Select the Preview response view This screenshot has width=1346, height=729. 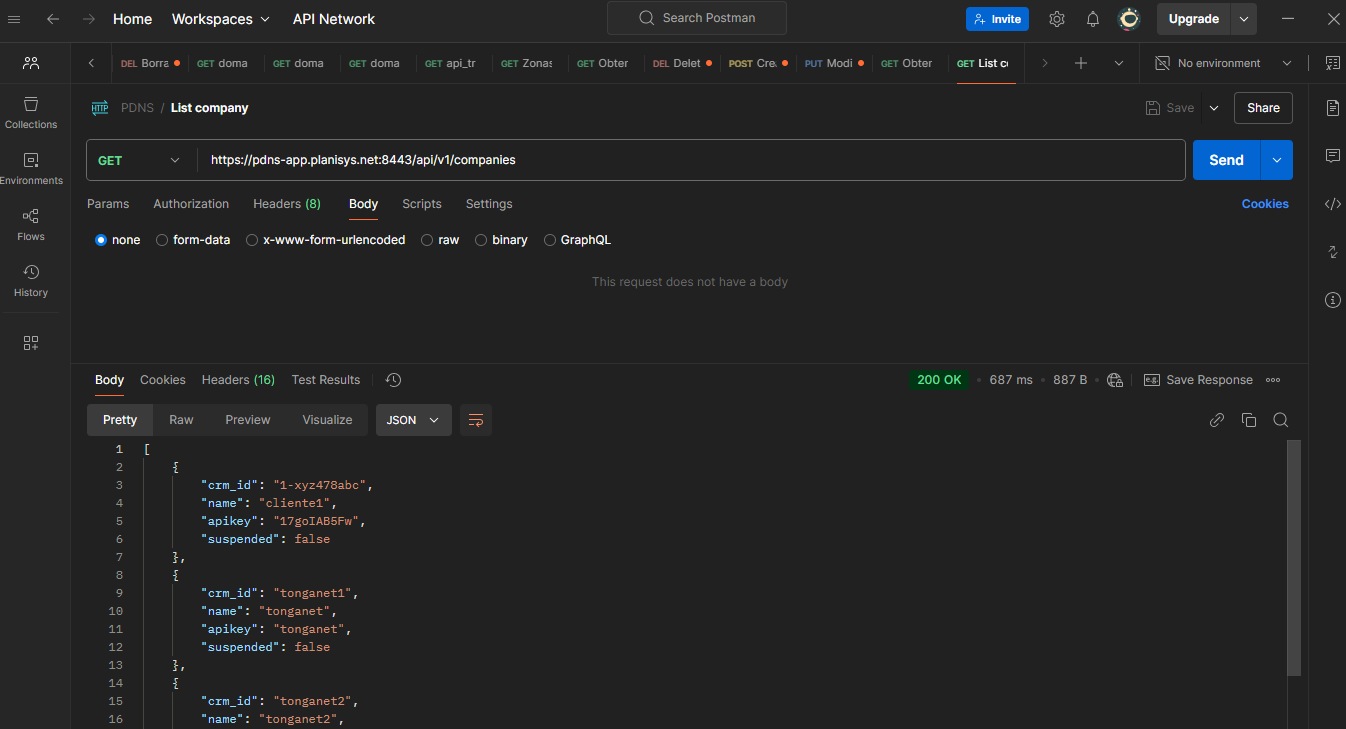coord(248,420)
